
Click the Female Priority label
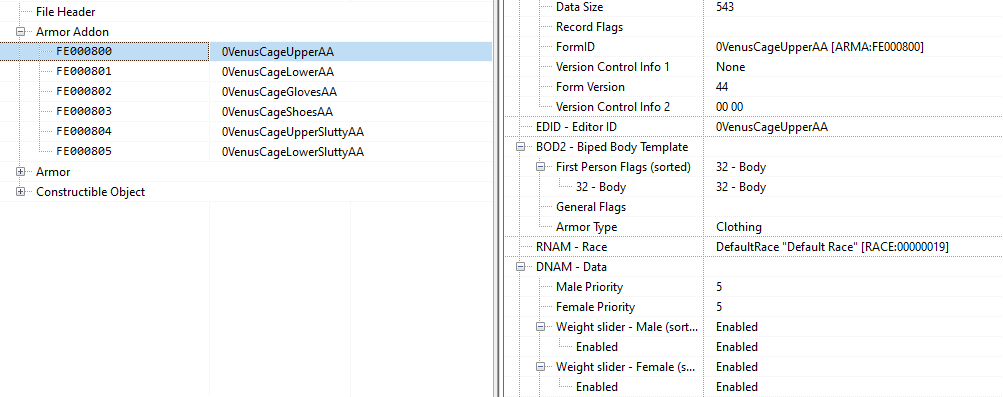pos(596,307)
